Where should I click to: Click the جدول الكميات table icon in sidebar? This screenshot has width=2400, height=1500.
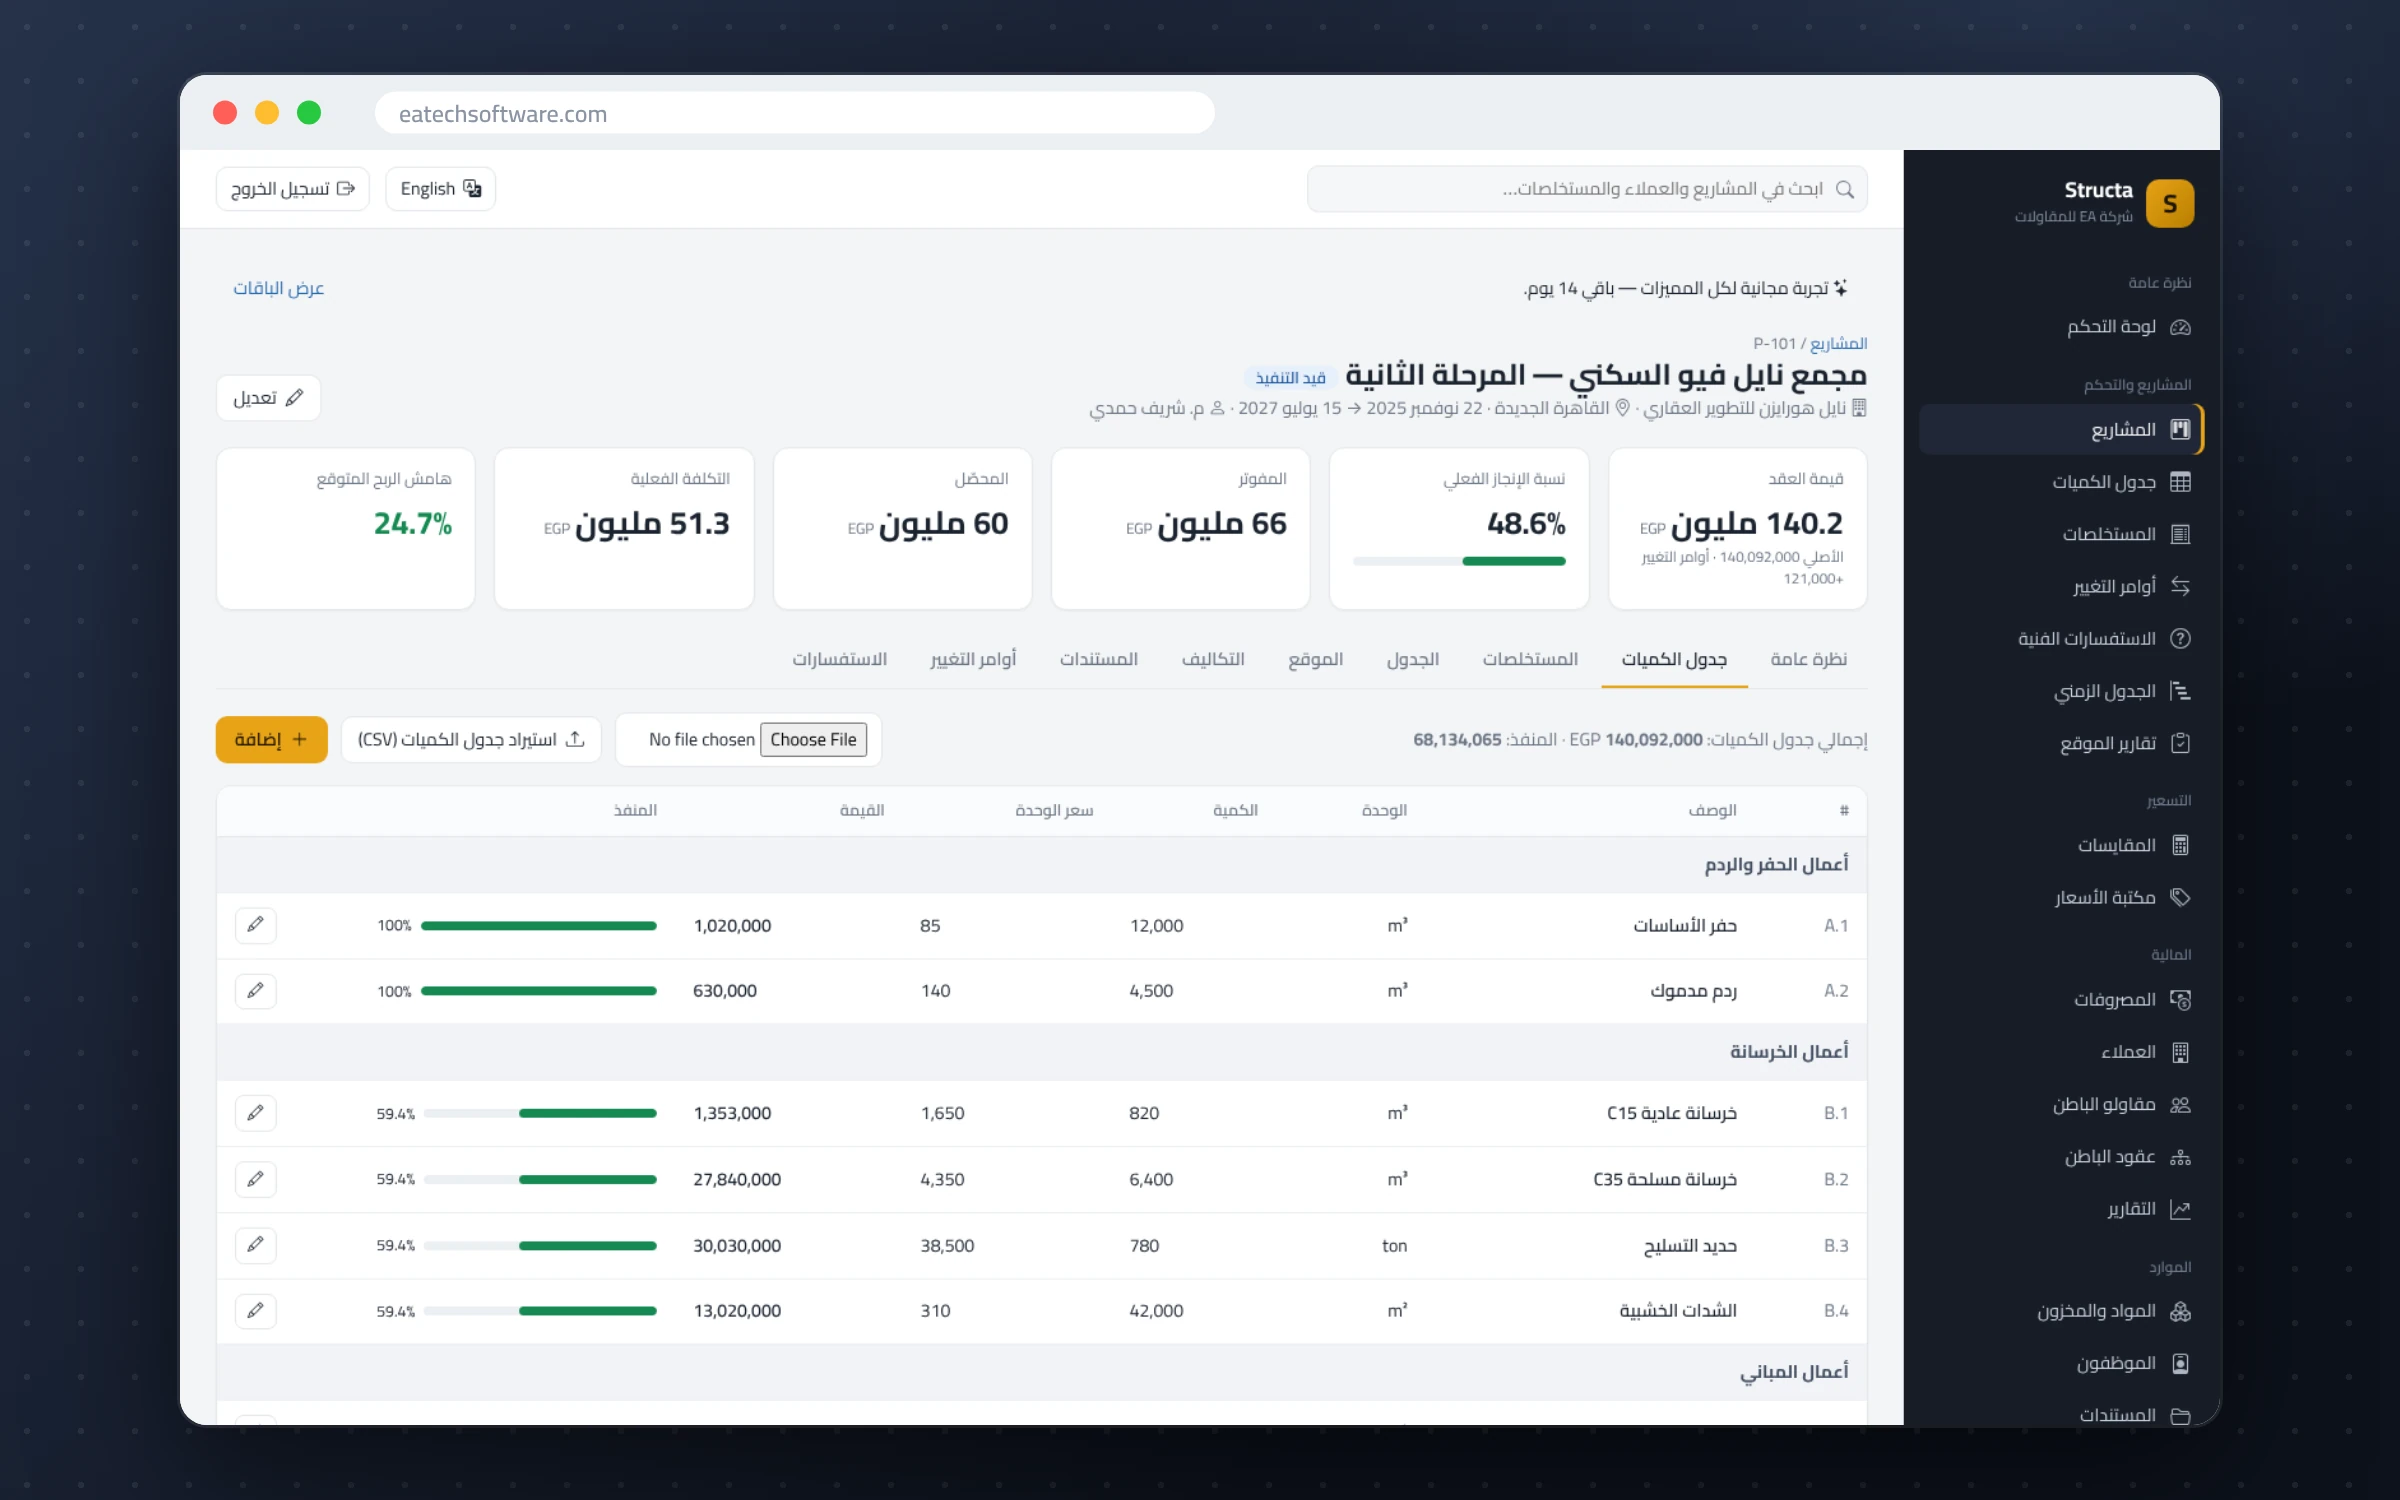click(x=2180, y=482)
